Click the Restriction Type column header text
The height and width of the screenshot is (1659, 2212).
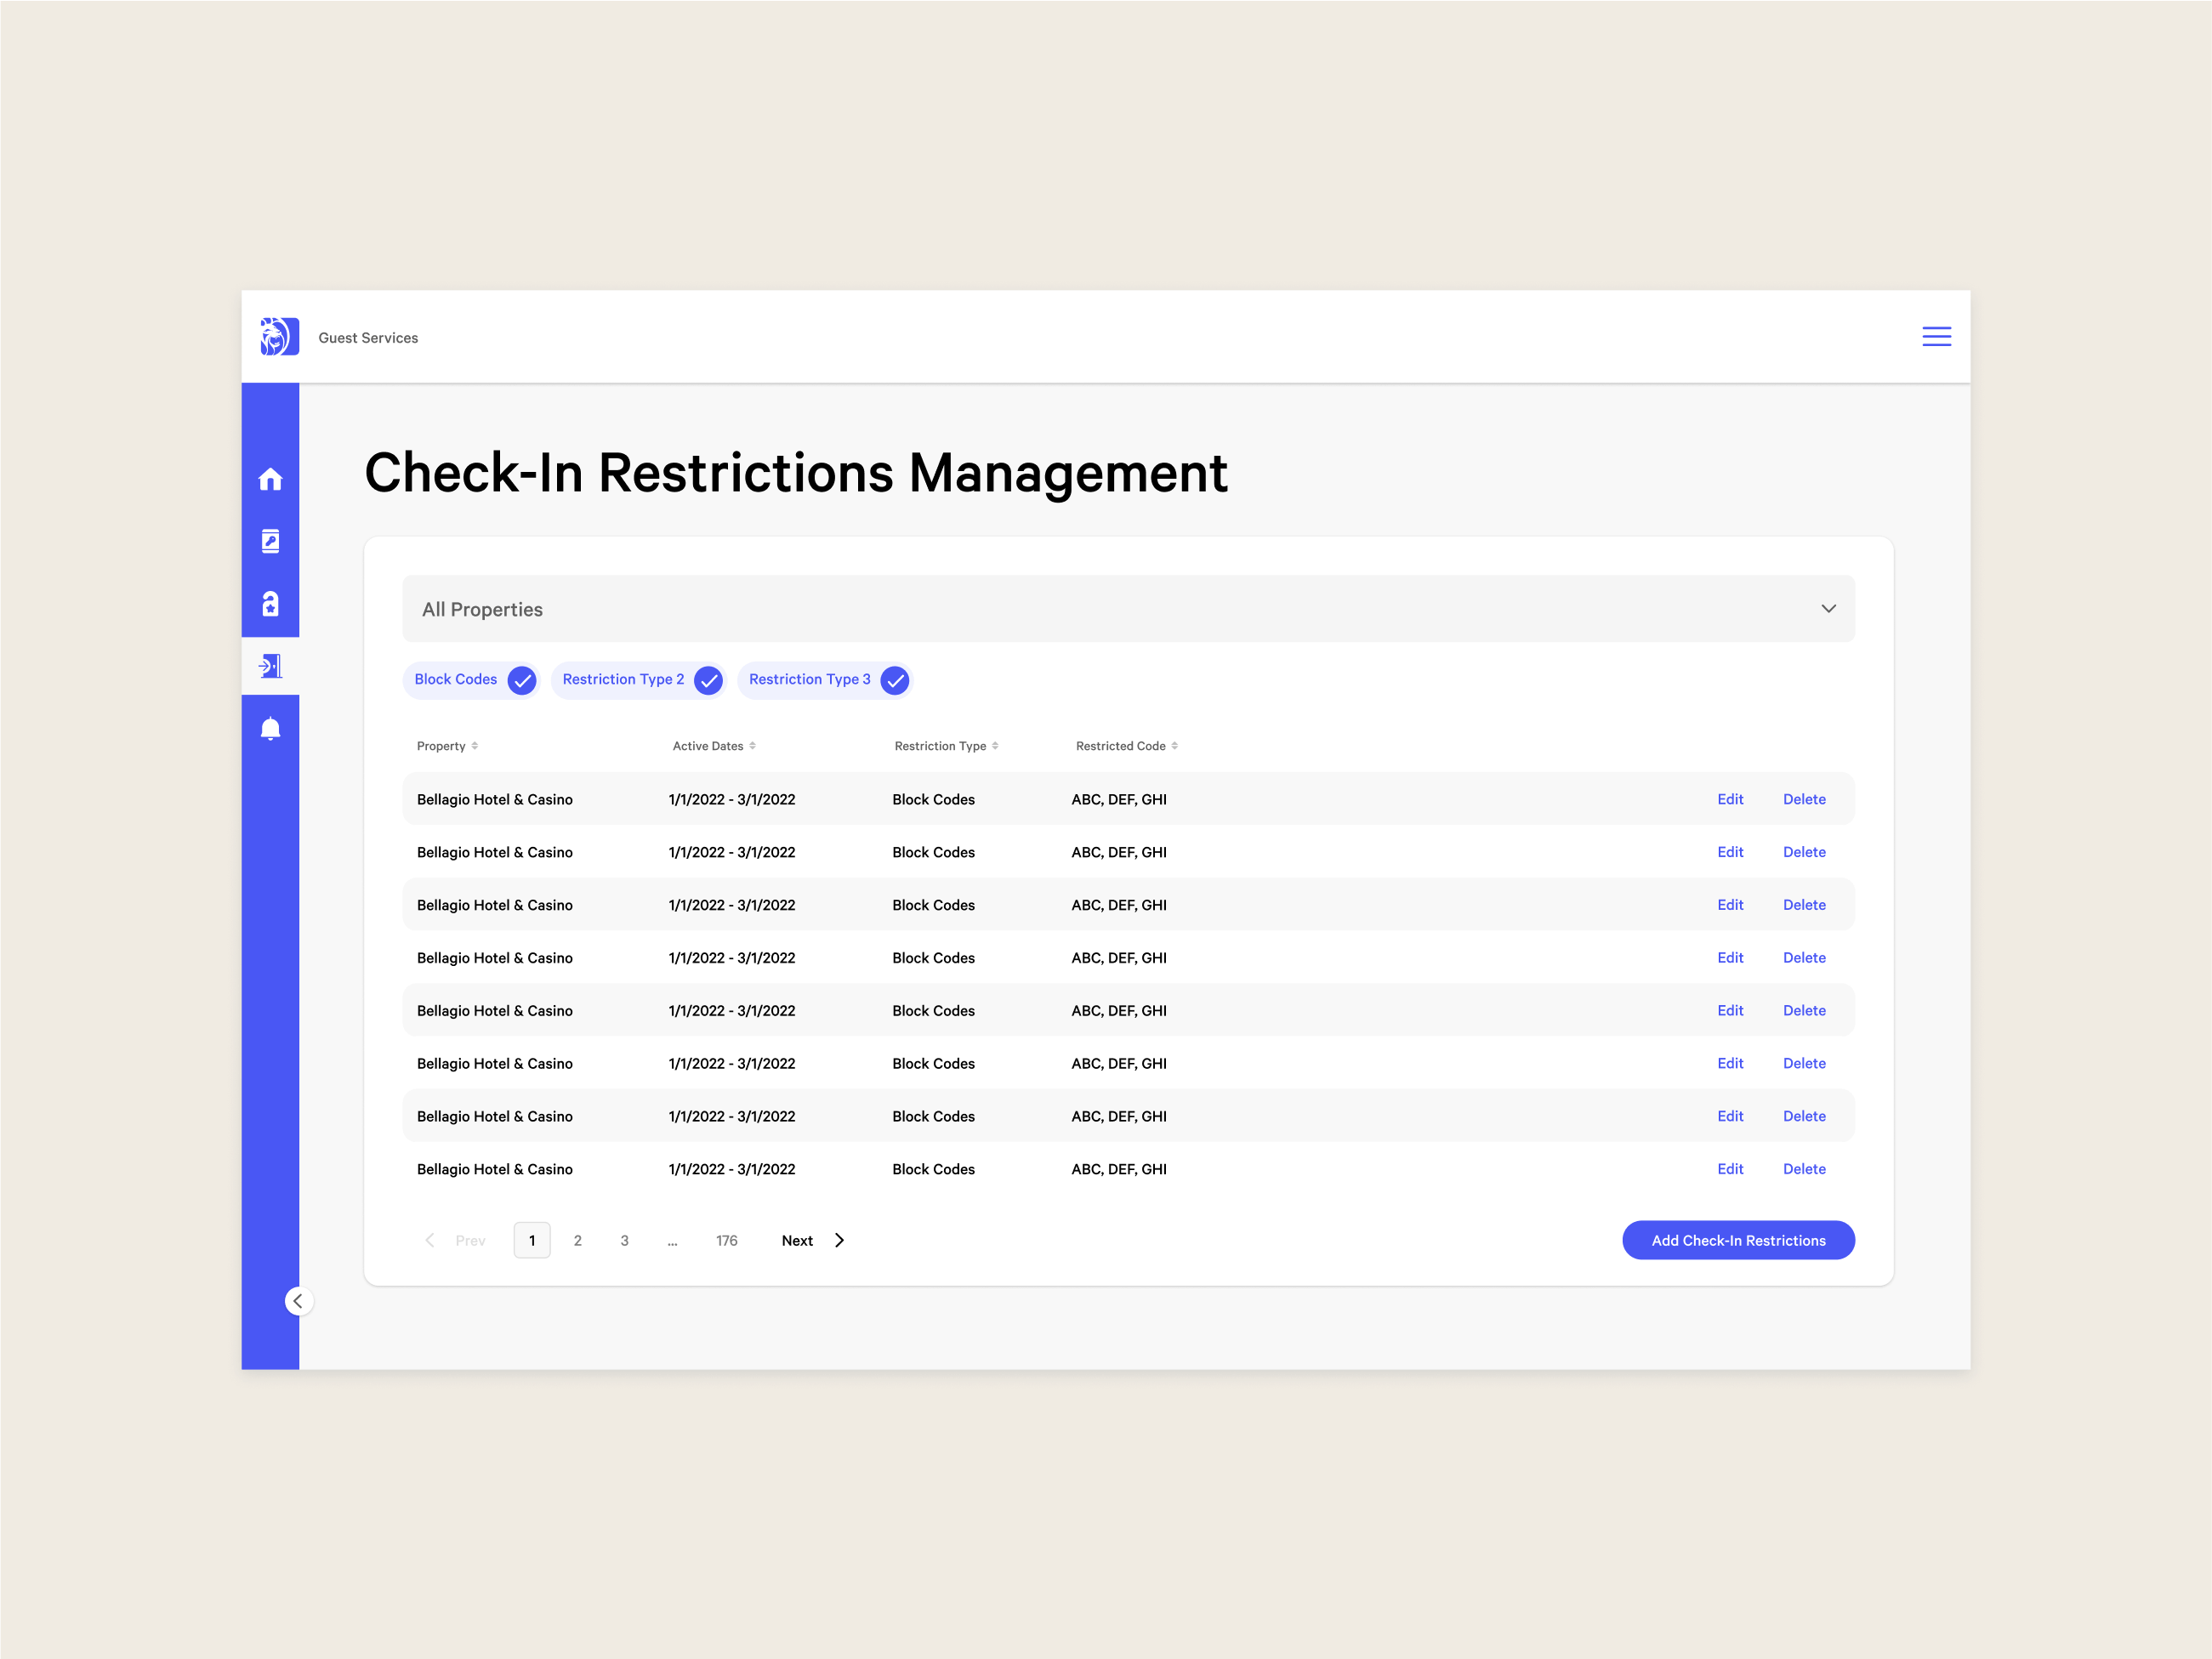tap(940, 746)
